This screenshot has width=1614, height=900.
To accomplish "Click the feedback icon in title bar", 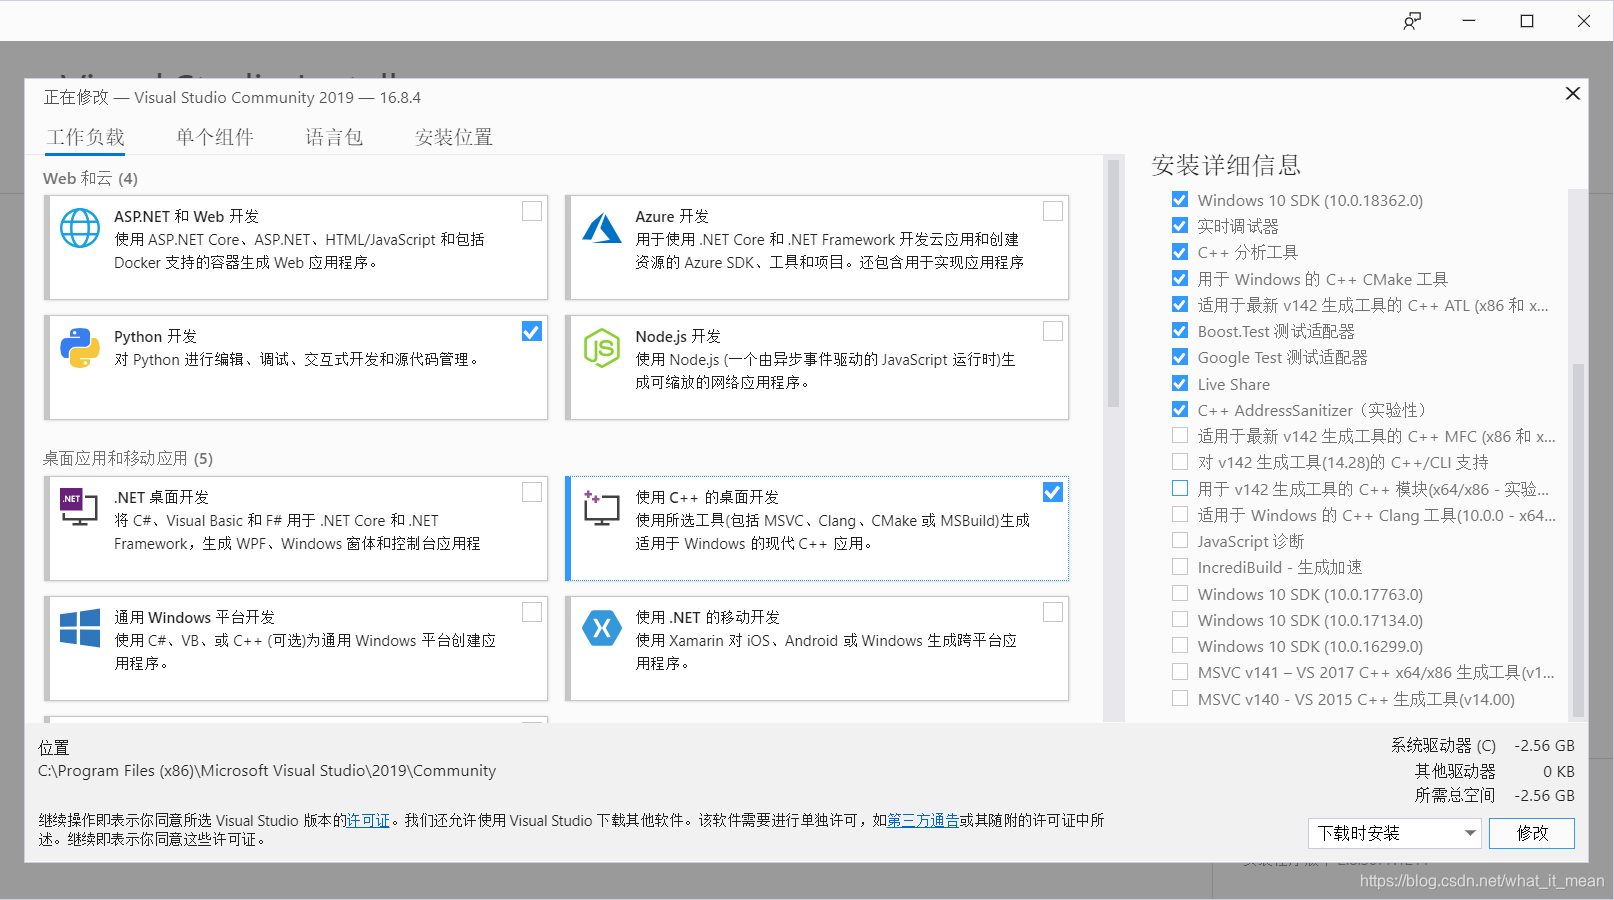I will (1412, 21).
